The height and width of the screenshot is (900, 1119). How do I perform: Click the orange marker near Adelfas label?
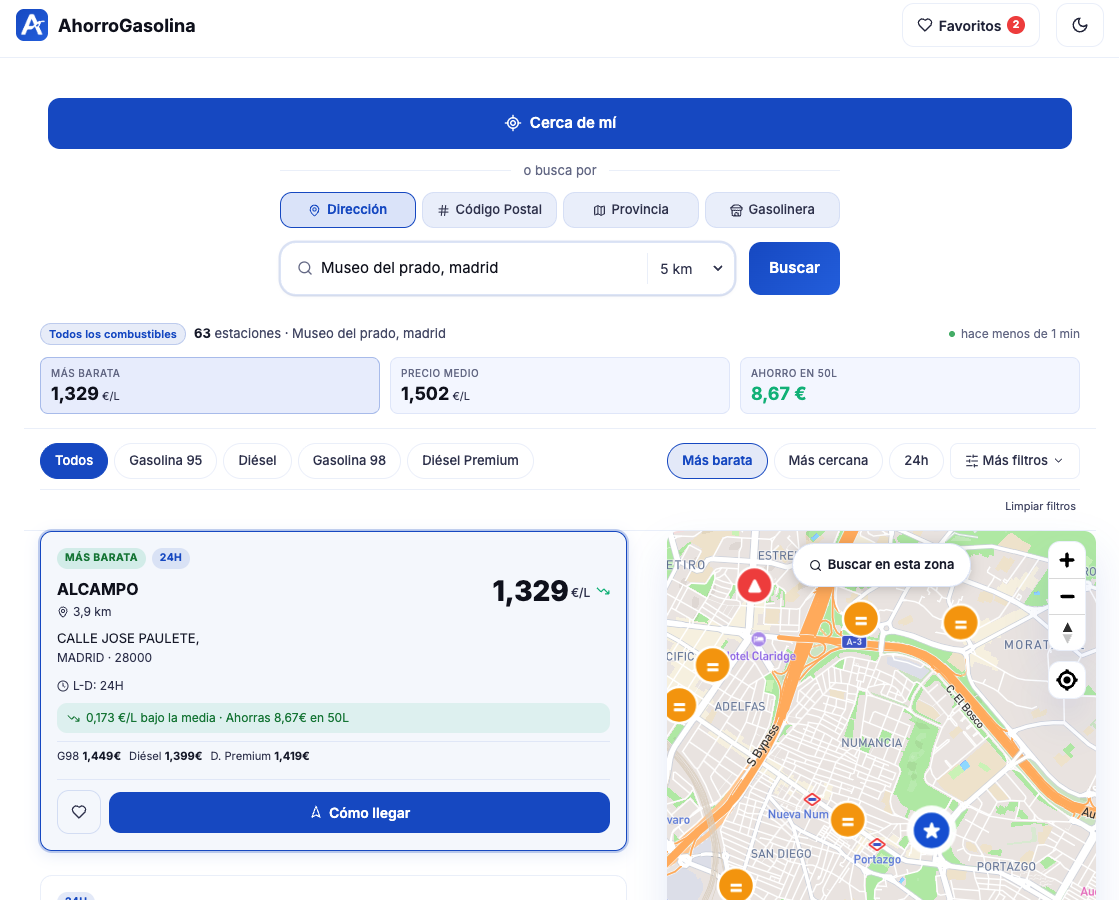tap(678, 707)
